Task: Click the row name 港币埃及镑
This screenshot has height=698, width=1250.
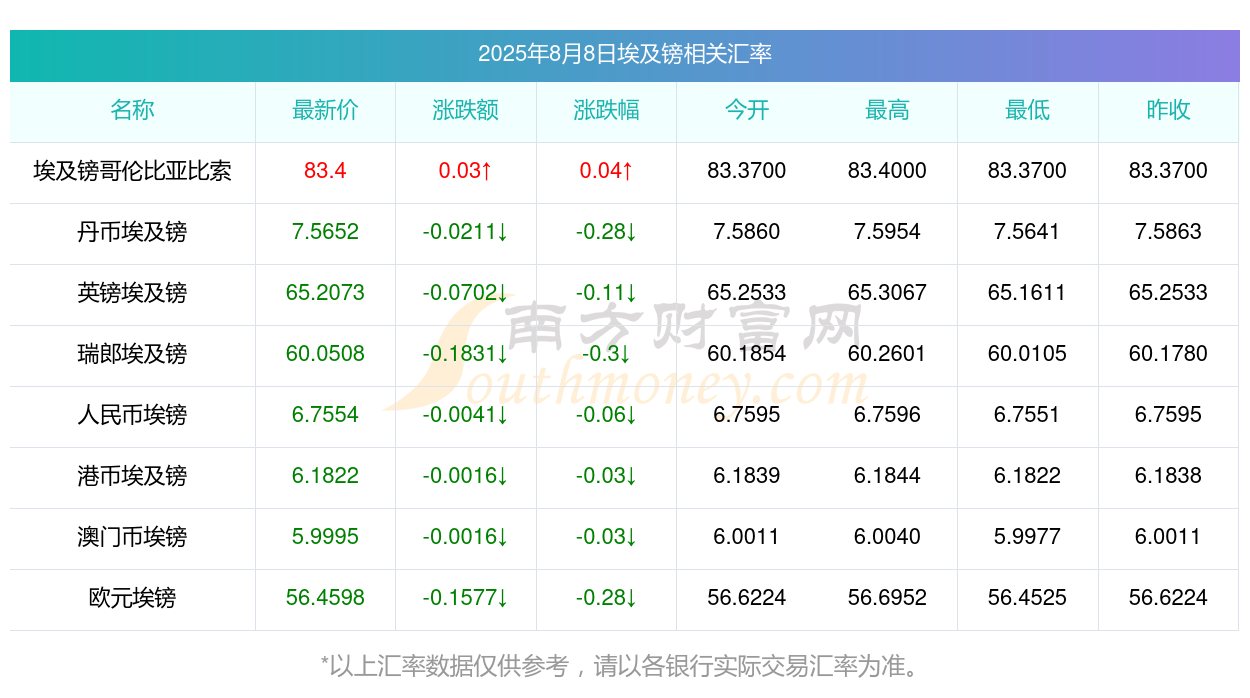Action: [x=132, y=476]
